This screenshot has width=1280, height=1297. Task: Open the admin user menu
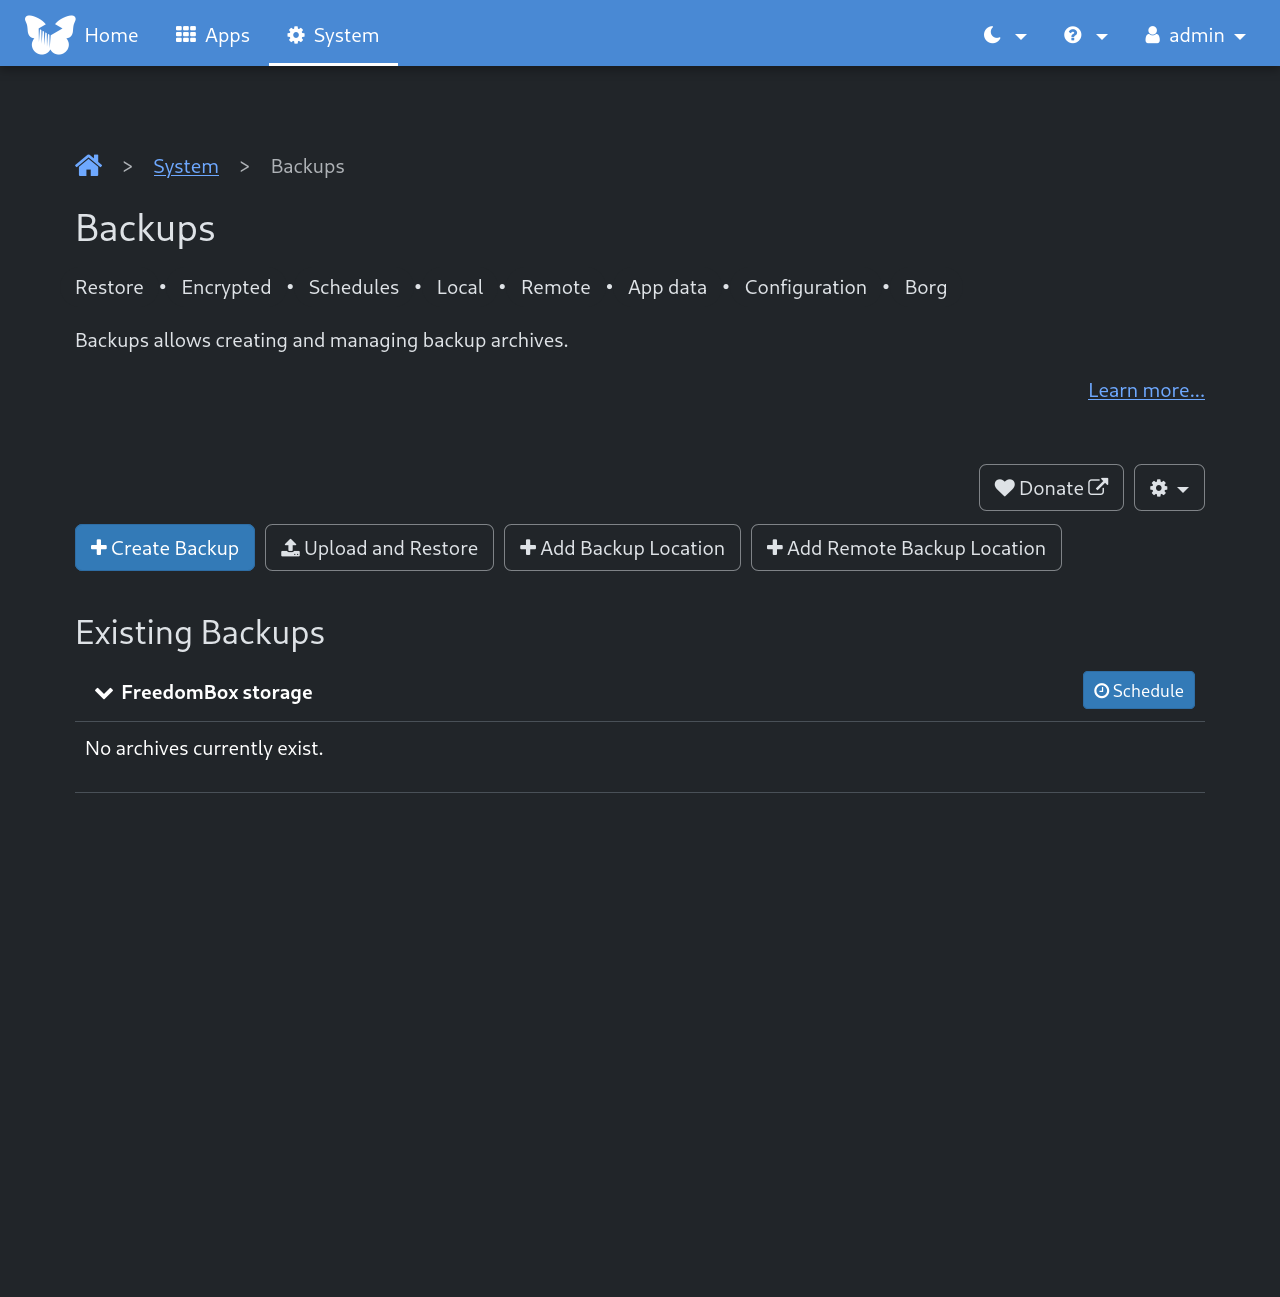(1195, 35)
